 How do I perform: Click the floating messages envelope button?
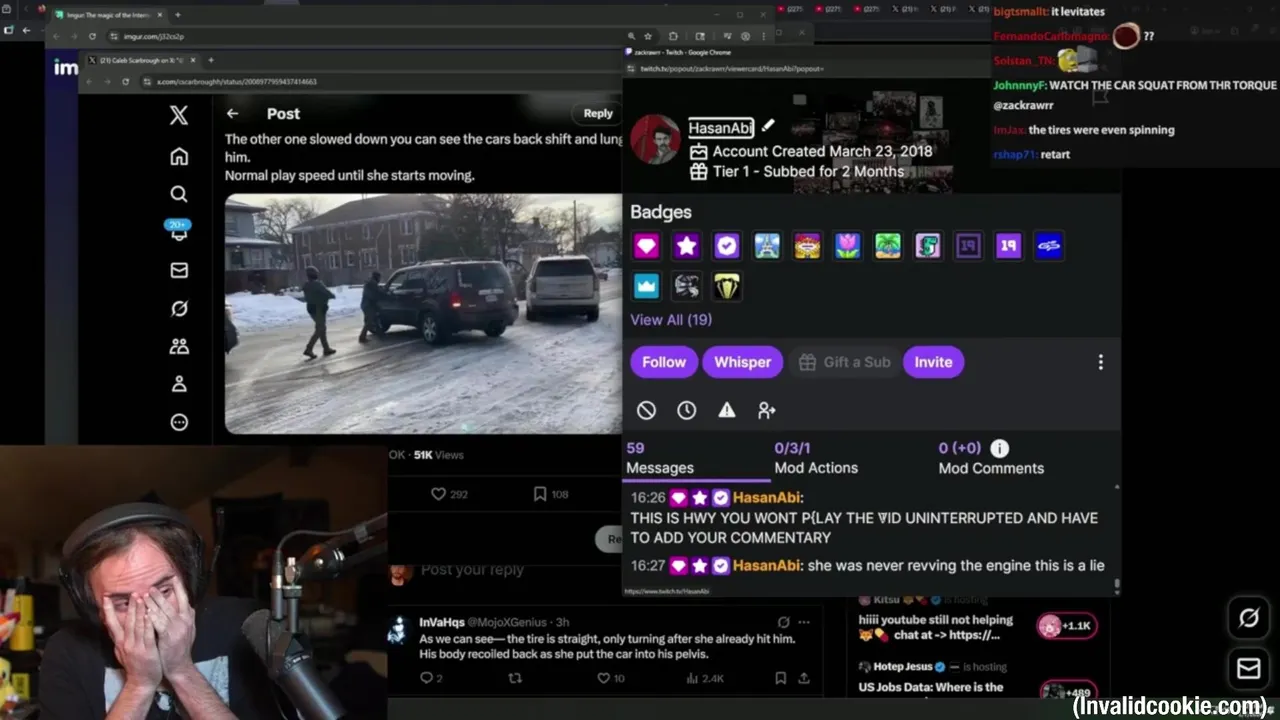click(1249, 668)
